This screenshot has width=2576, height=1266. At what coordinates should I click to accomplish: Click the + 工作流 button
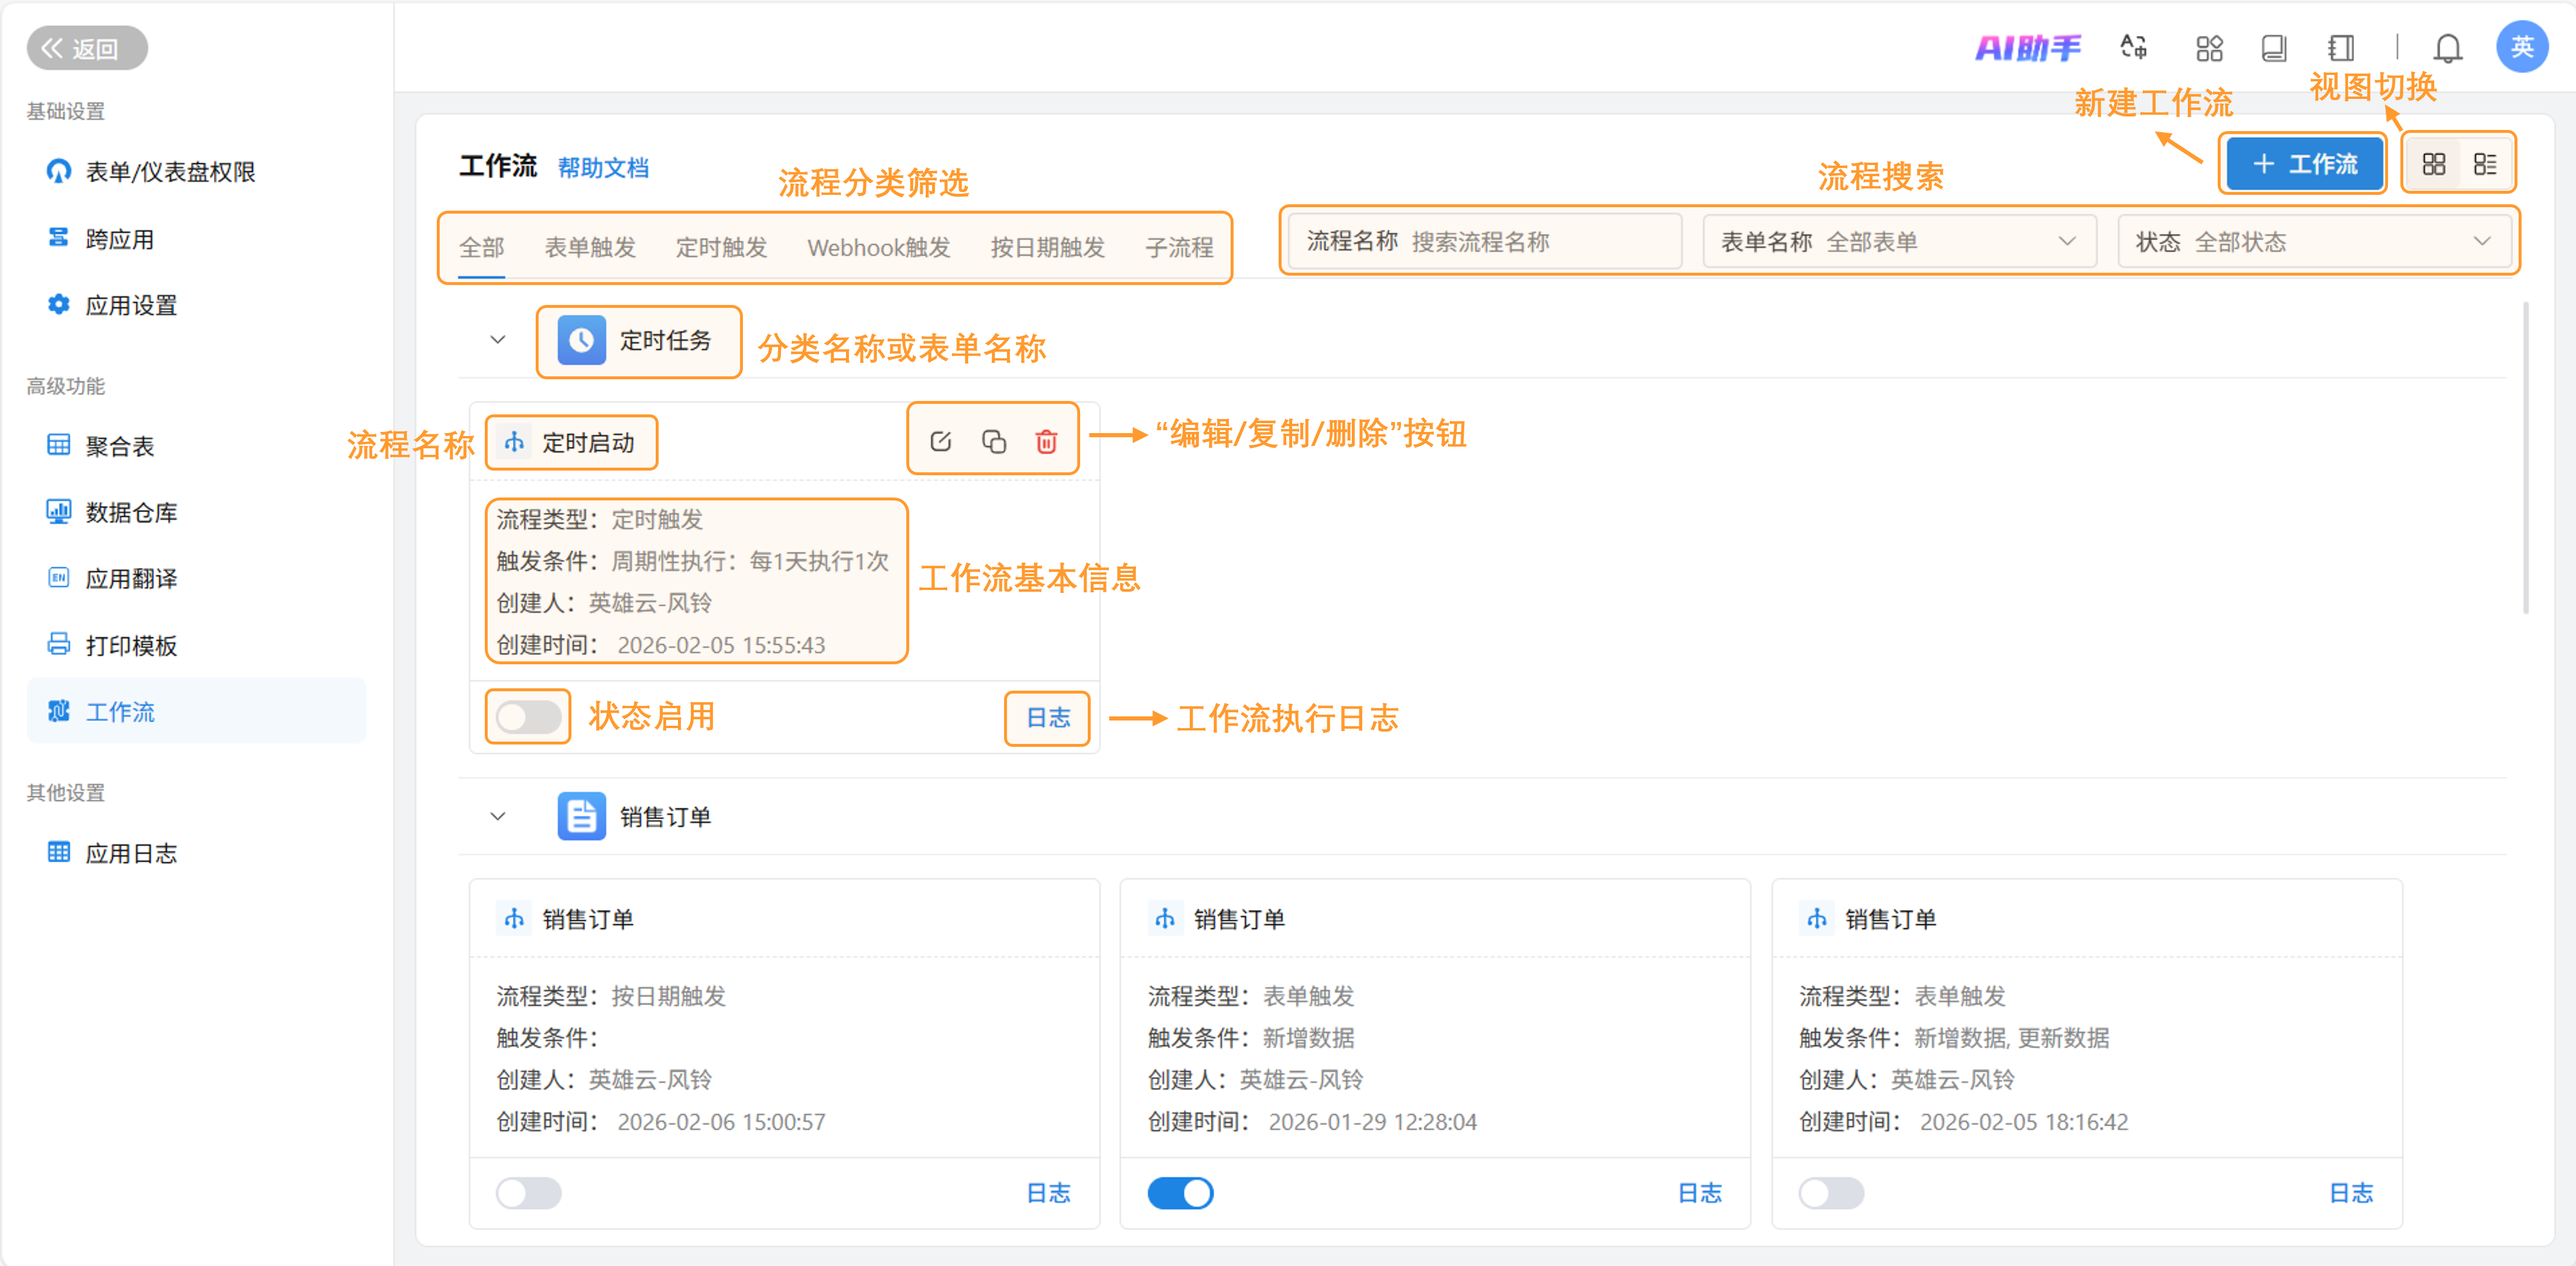tap(2304, 164)
